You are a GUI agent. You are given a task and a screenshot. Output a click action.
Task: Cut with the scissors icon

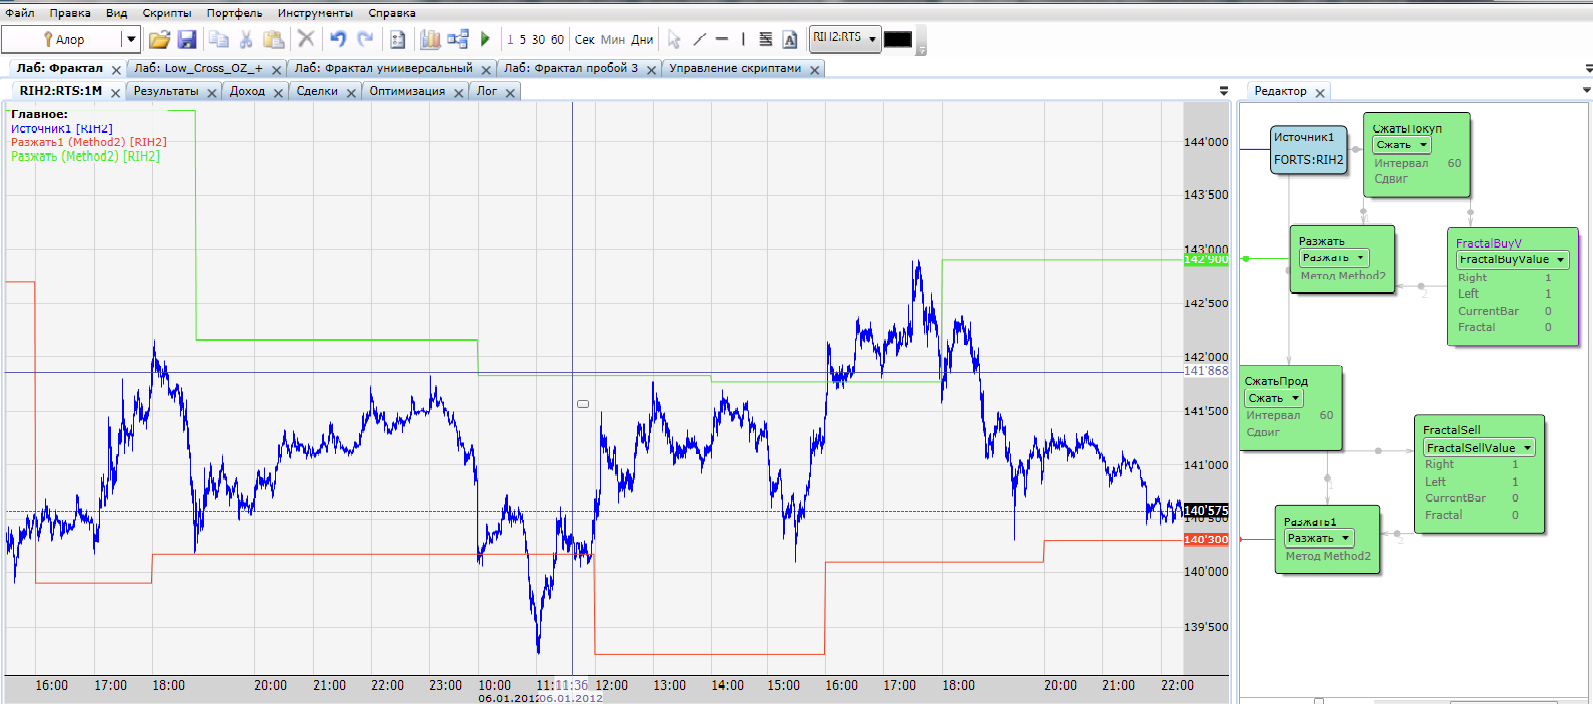click(x=246, y=39)
